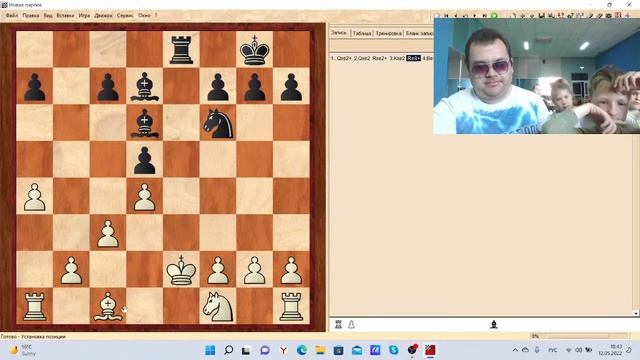Select the black king on g8

255,50
